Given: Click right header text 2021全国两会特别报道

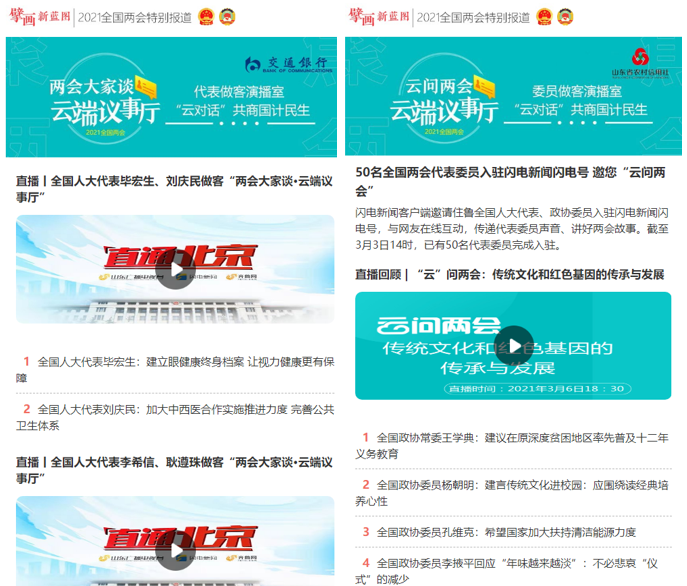Looking at the screenshot, I should 473,18.
